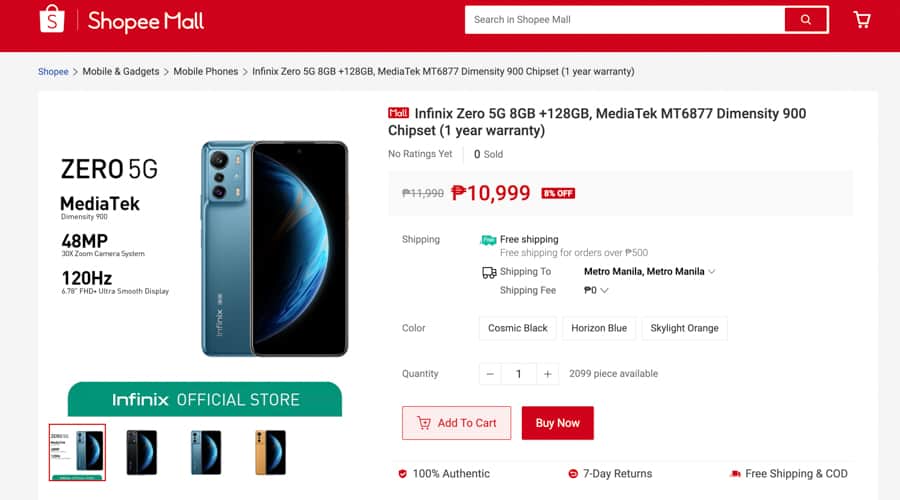Focus the Search in Shopee Mall field
Viewport: 900px width, 500px height.
pyautogui.click(x=625, y=20)
